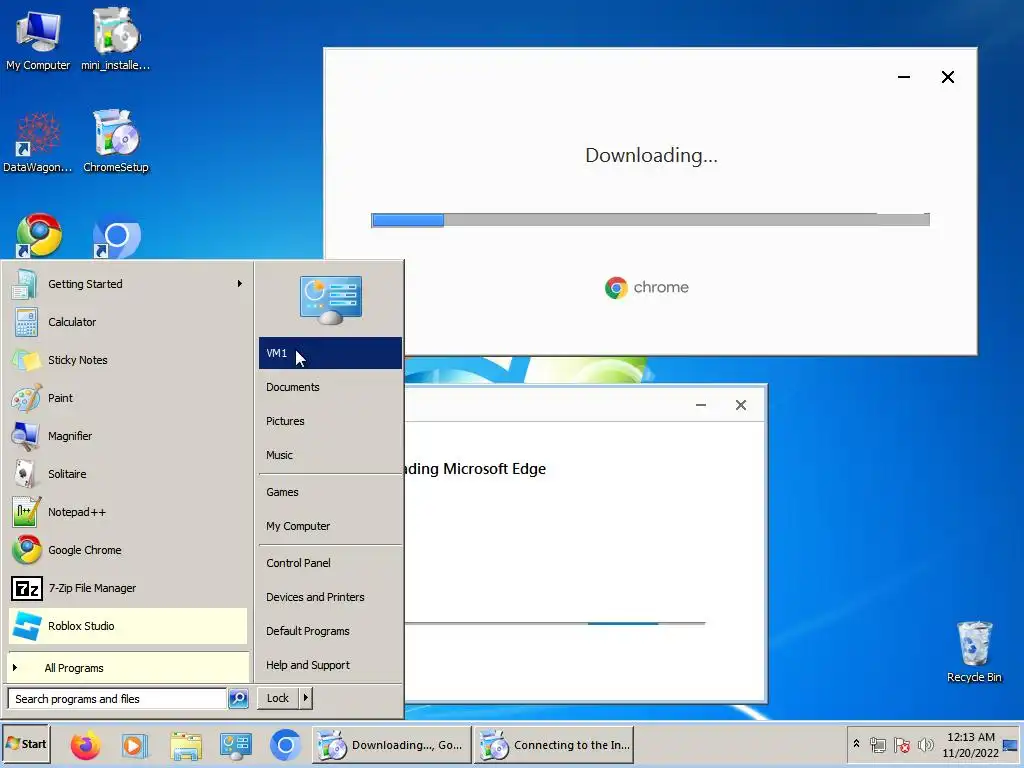The width and height of the screenshot is (1024, 768).
Task: Expand All Programs list
Action: [x=128, y=667]
